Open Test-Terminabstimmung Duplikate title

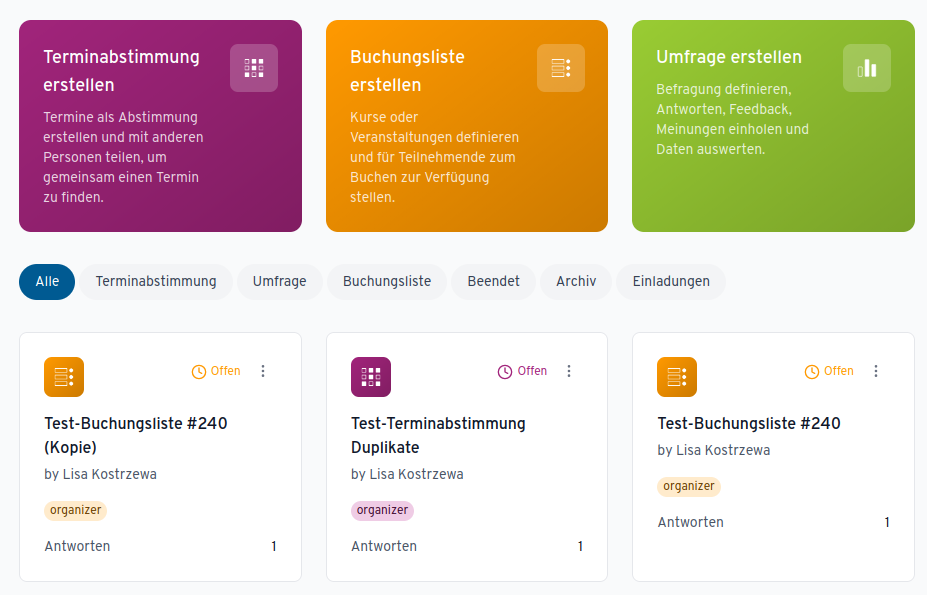(438, 435)
